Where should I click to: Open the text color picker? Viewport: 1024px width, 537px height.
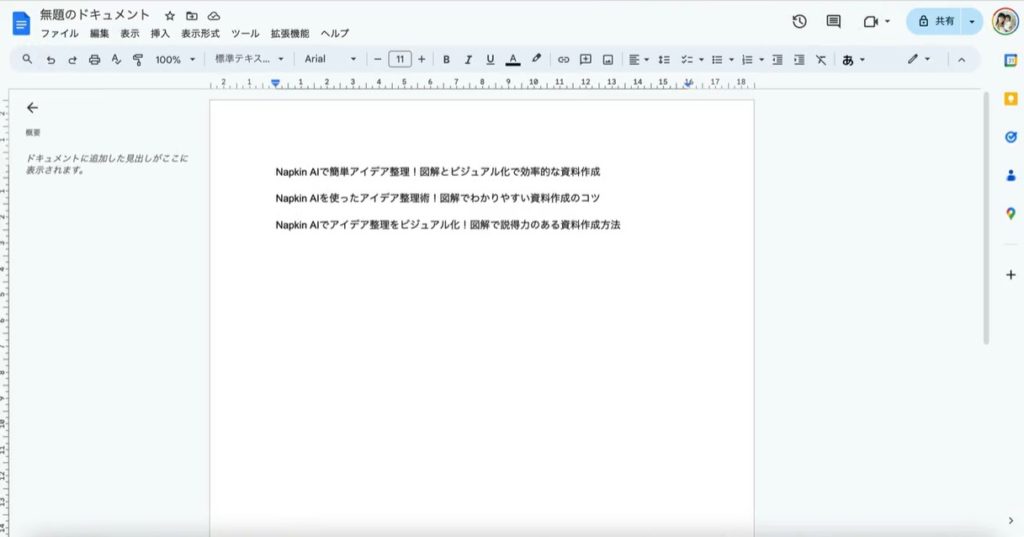click(513, 60)
